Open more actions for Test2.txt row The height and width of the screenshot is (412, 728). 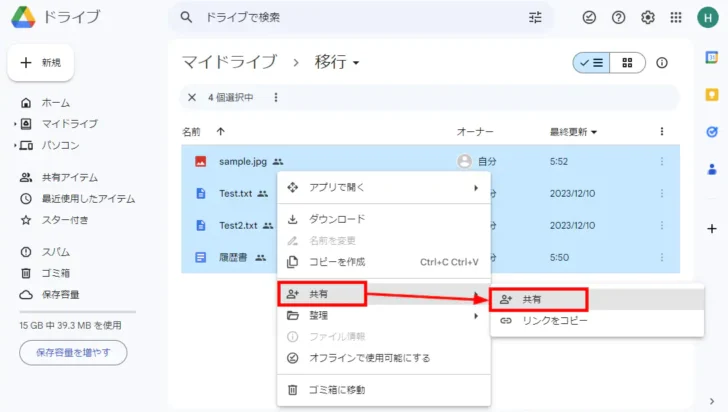coord(662,225)
